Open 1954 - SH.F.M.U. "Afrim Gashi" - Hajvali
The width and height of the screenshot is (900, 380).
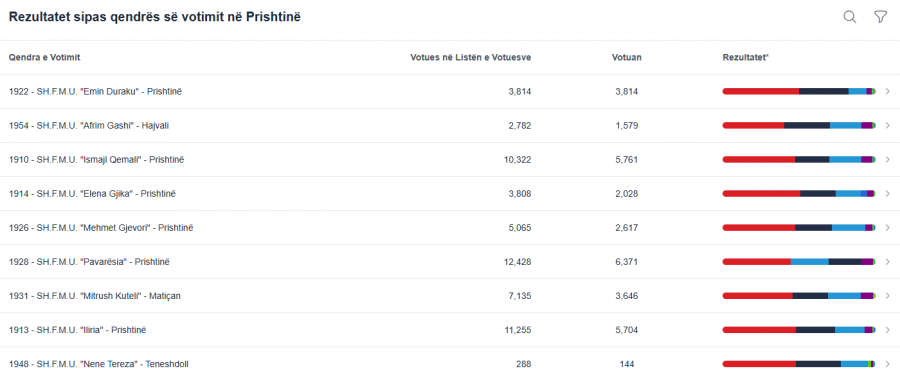pyautogui.click(x=89, y=125)
